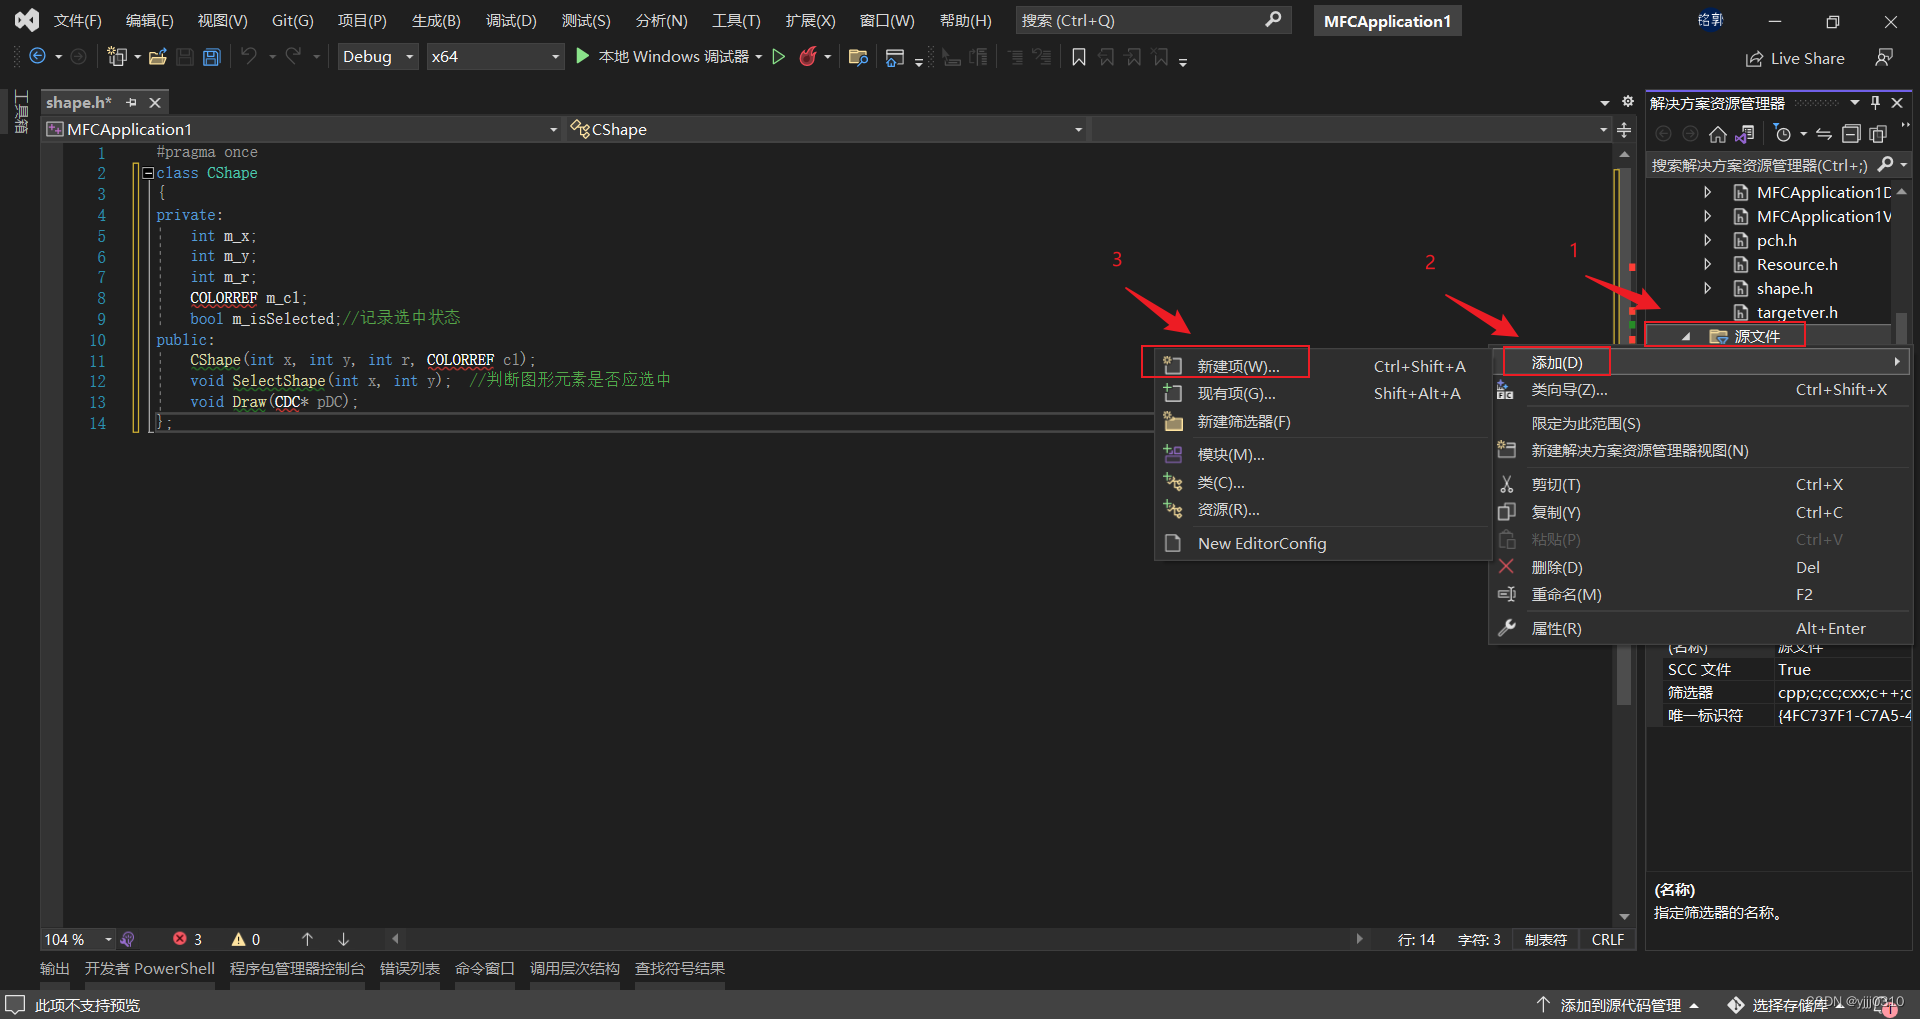Expand the shape.h tree node
Screen dimensions: 1920x1019
pyautogui.click(x=1708, y=288)
